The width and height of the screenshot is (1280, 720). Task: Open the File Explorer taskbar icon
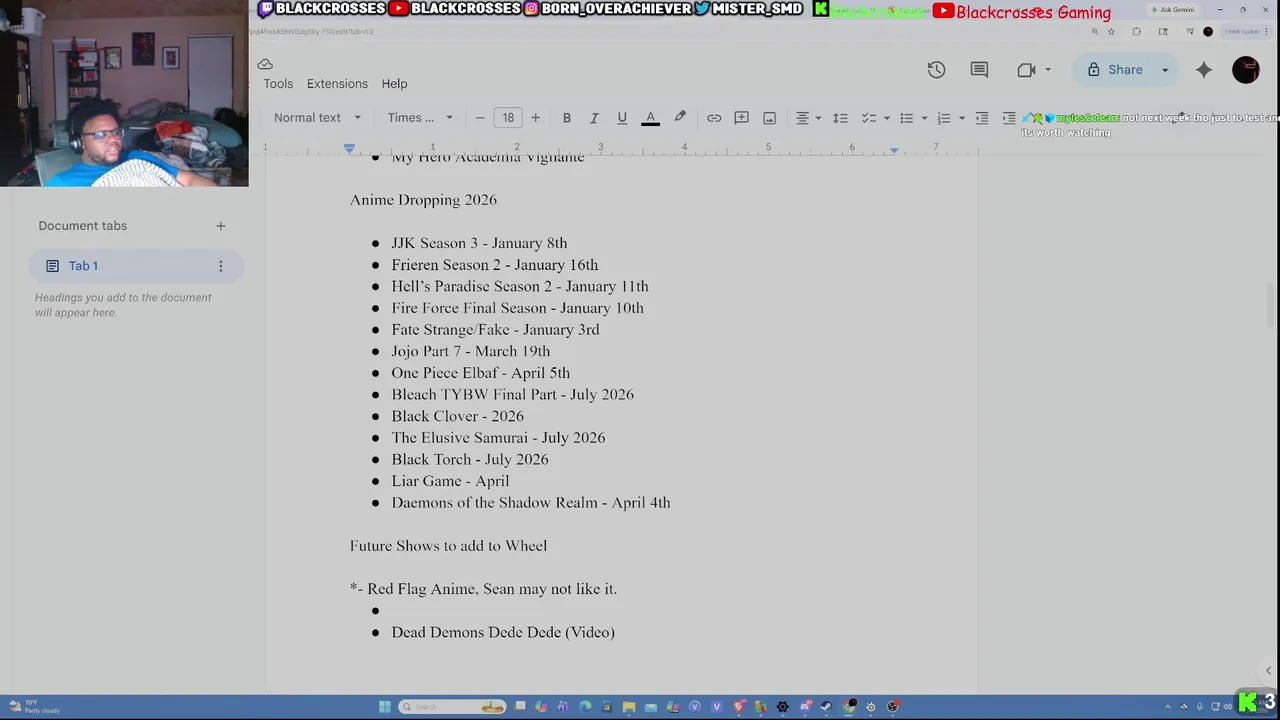point(629,707)
